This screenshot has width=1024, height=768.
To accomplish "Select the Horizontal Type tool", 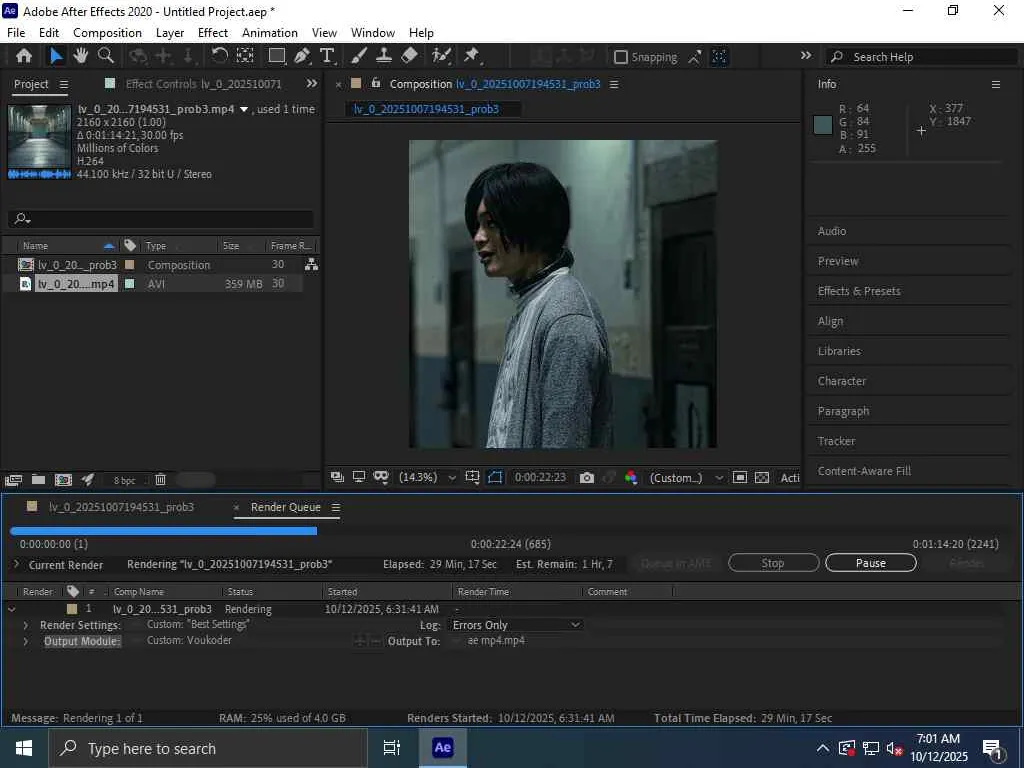I will (x=327, y=57).
